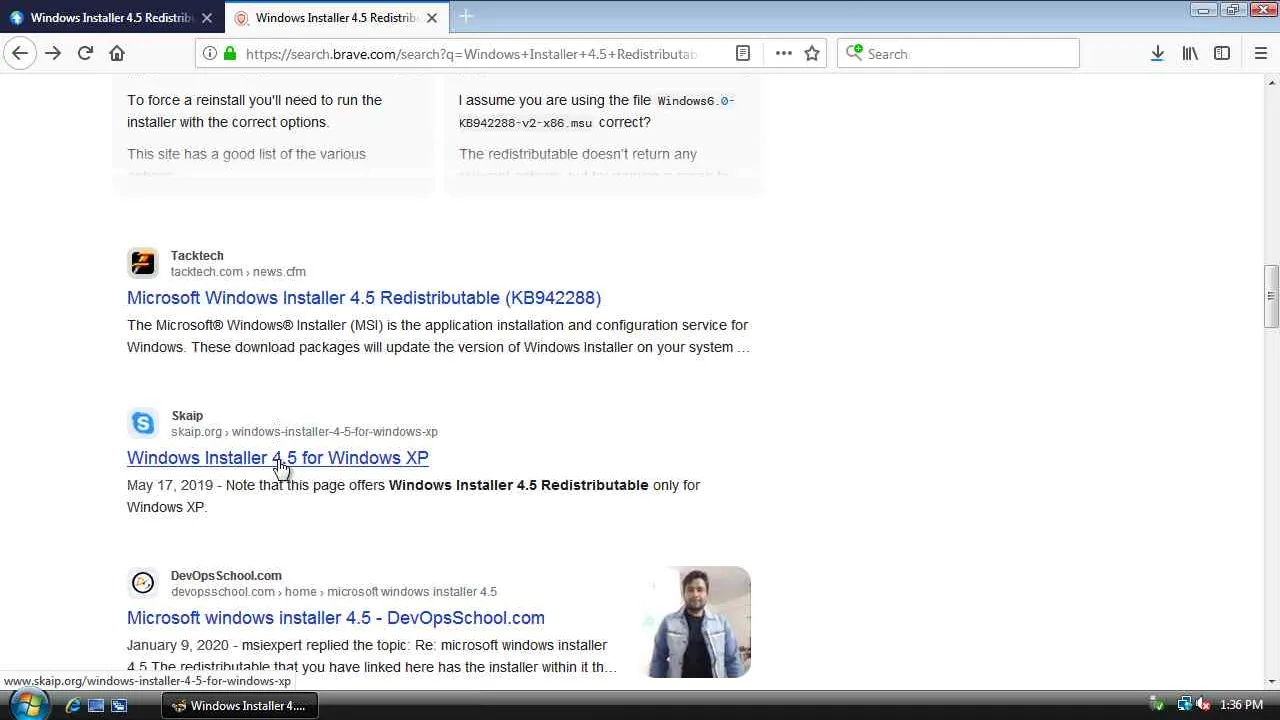
Task: Click the Tacktech site name
Action: tap(197, 256)
